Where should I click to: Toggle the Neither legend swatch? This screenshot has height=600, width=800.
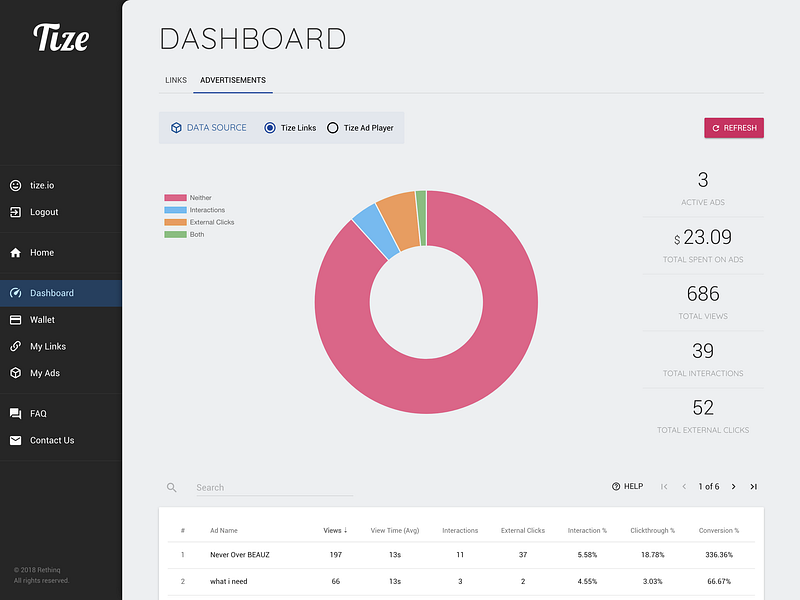[x=175, y=198]
